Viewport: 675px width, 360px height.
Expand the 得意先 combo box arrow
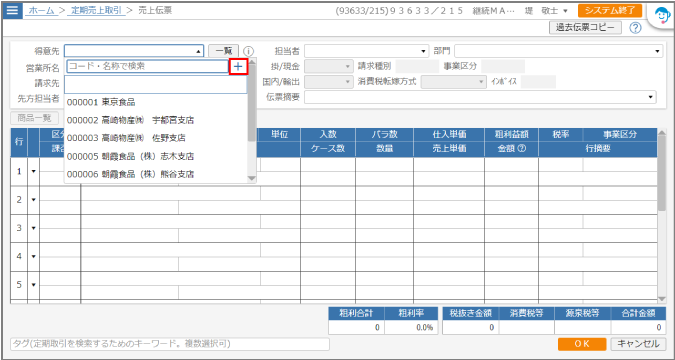198,51
